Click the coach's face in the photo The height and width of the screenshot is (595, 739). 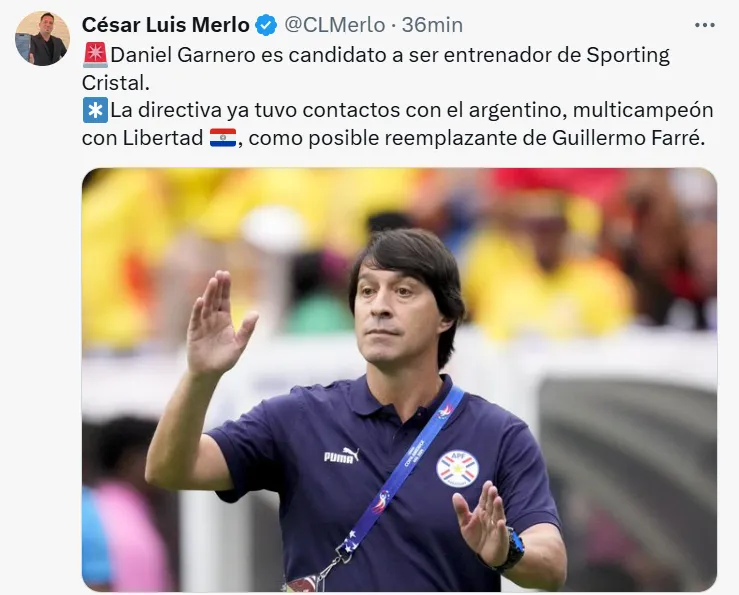(x=403, y=311)
